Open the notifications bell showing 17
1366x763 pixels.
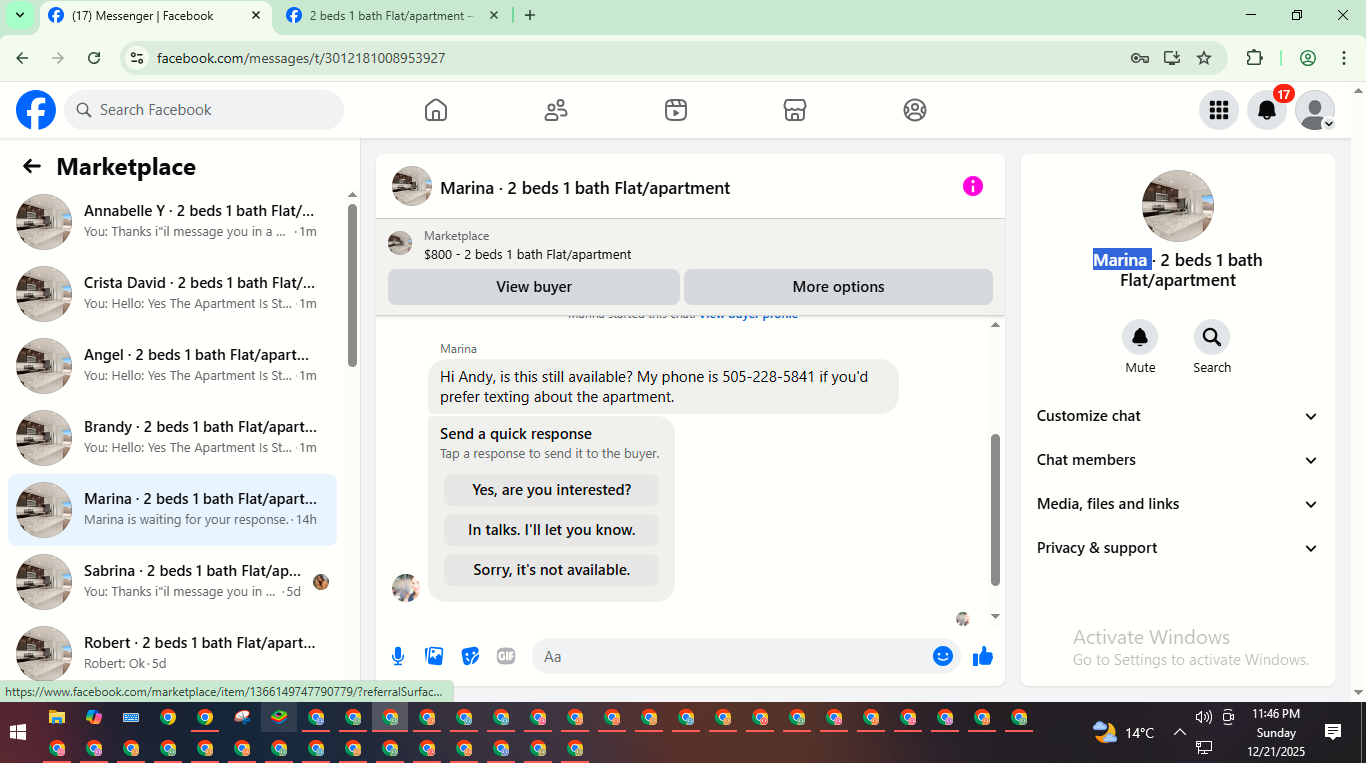[1267, 110]
